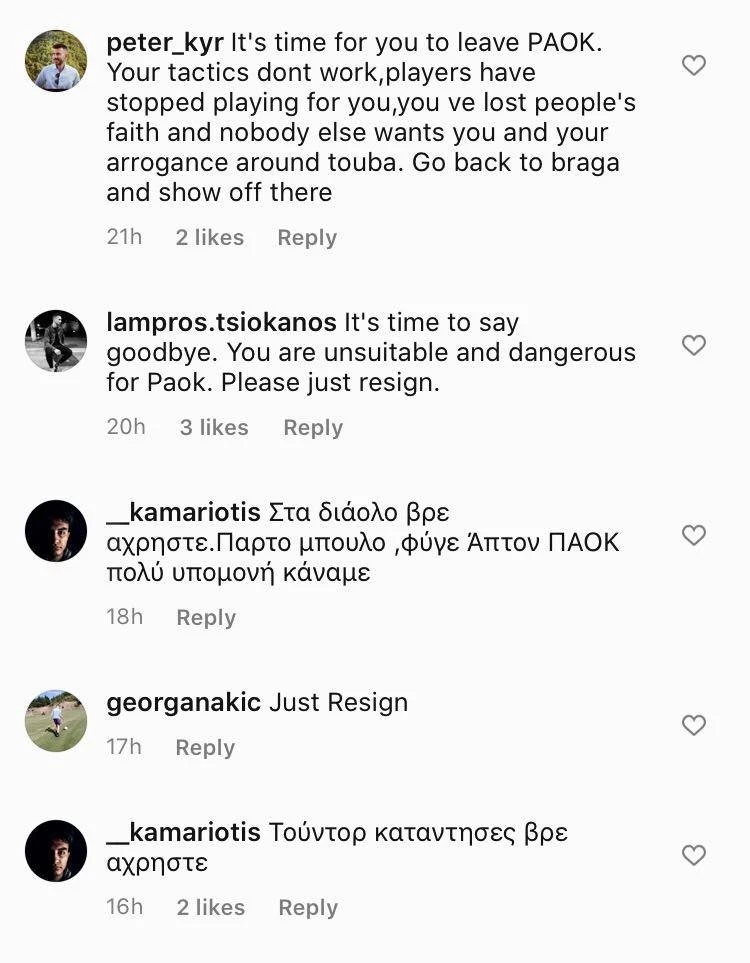Open georganakic's profile avatar
750x963 pixels.
pyautogui.click(x=55, y=721)
